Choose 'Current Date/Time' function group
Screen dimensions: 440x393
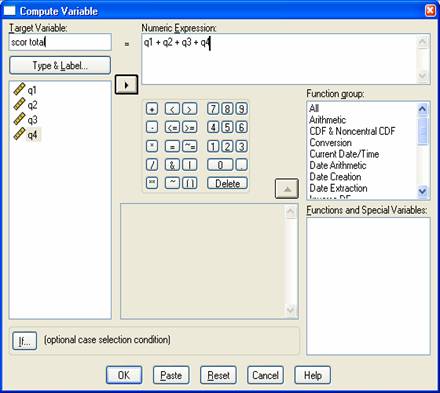click(344, 154)
